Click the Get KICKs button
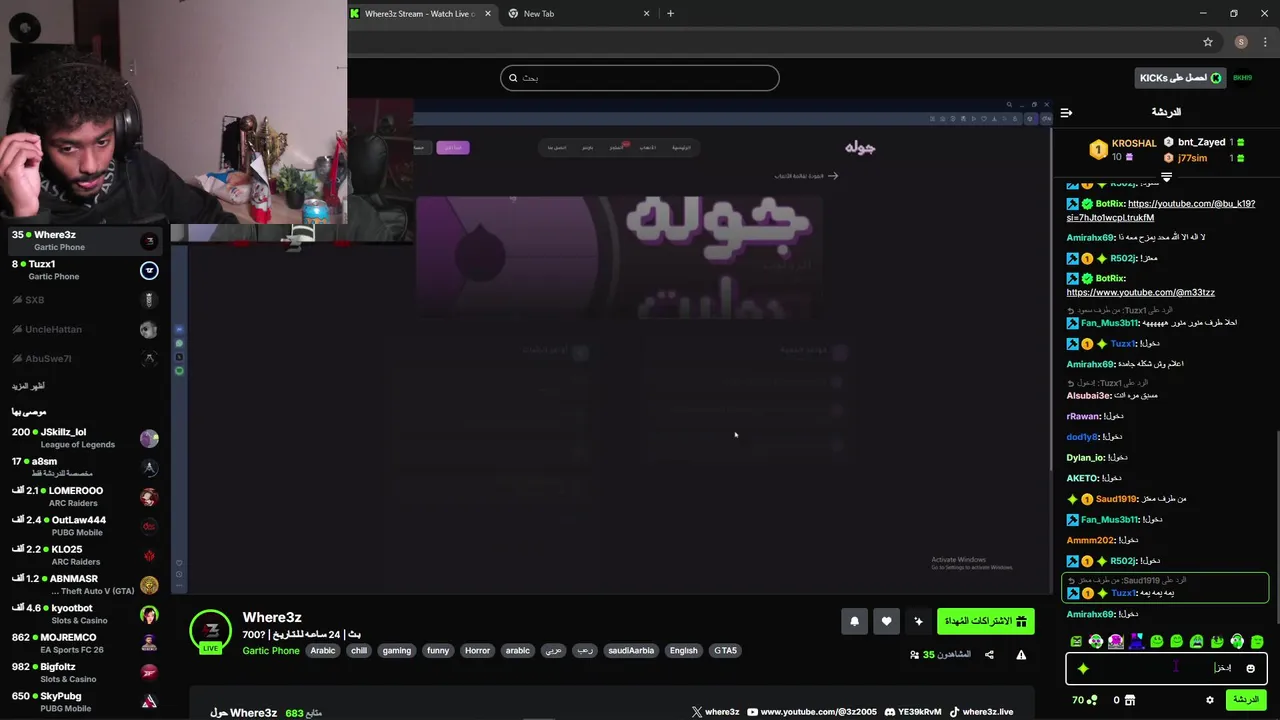The height and width of the screenshot is (720, 1280). (1181, 78)
